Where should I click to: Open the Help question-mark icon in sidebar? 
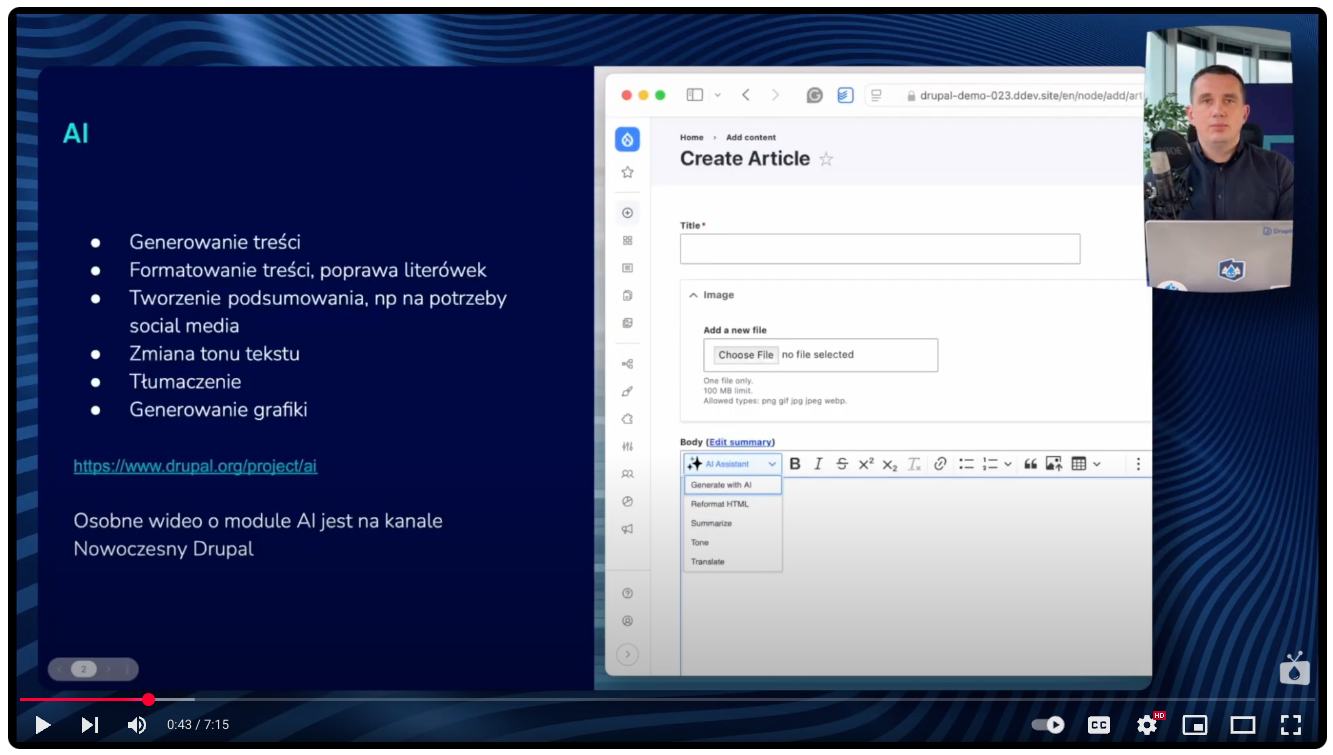627,593
